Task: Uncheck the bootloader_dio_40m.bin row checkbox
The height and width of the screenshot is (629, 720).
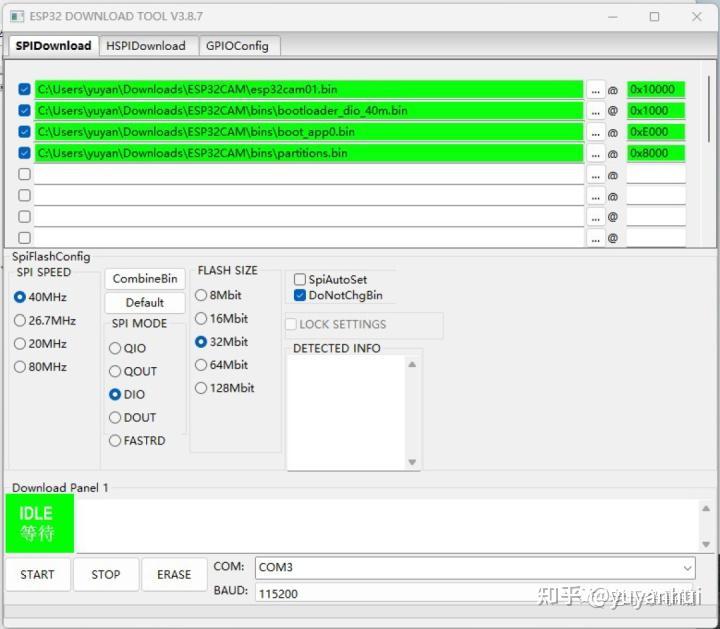Action: tap(24, 111)
